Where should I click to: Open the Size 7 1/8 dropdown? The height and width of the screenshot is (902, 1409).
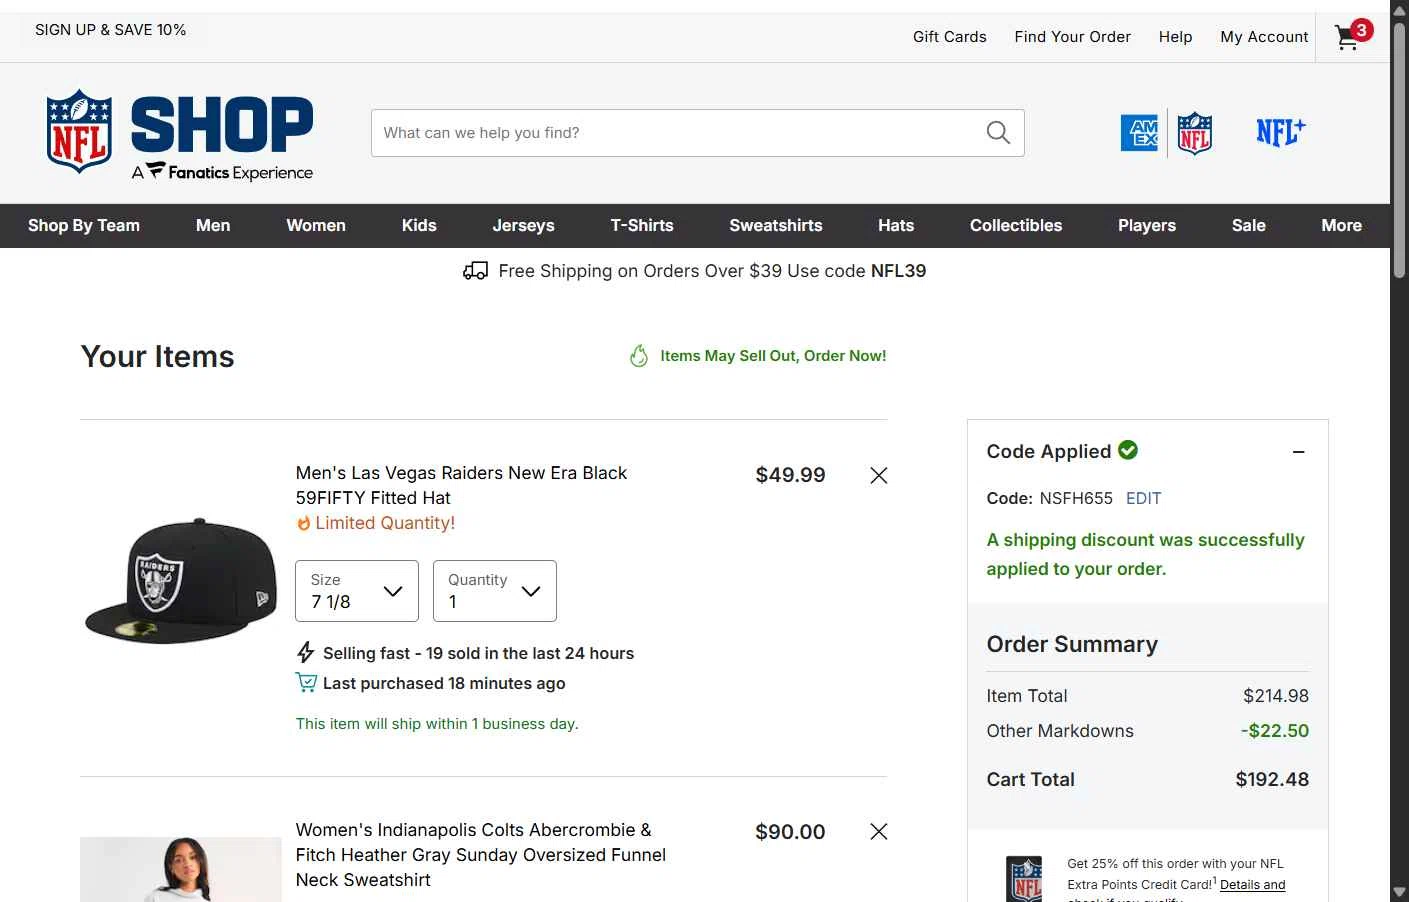[x=357, y=591]
